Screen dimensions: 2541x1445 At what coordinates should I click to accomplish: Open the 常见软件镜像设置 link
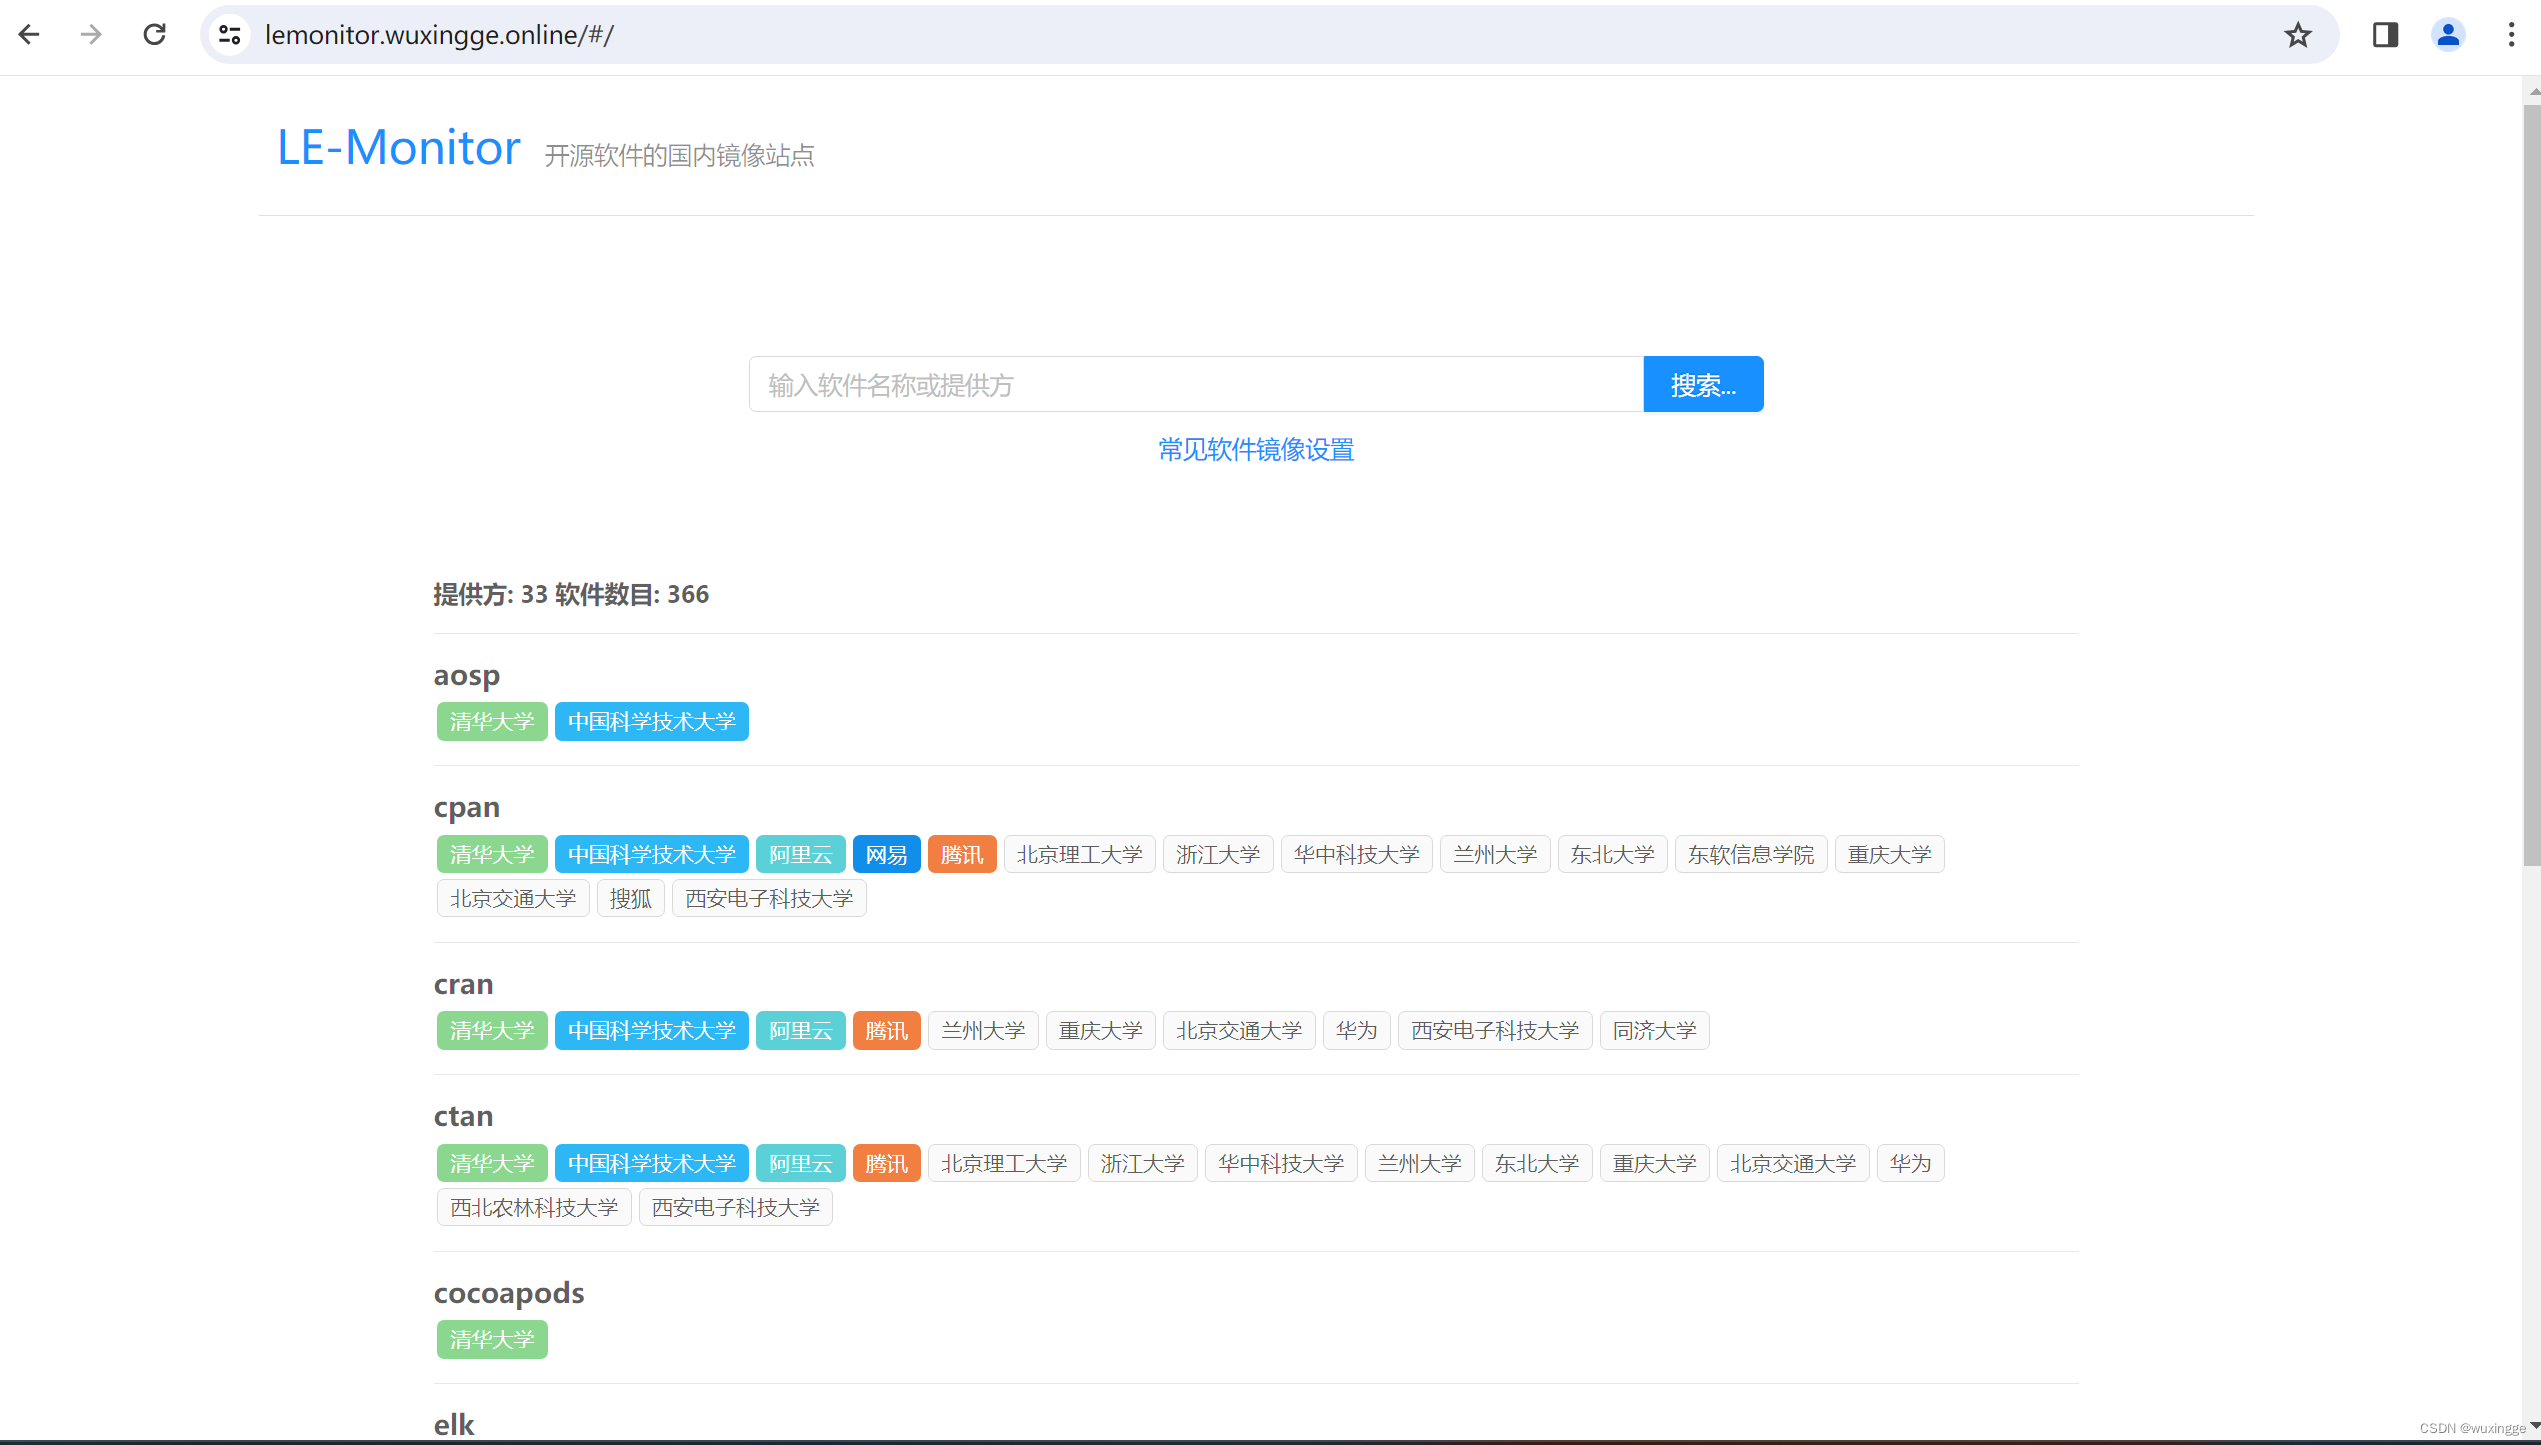tap(1256, 450)
